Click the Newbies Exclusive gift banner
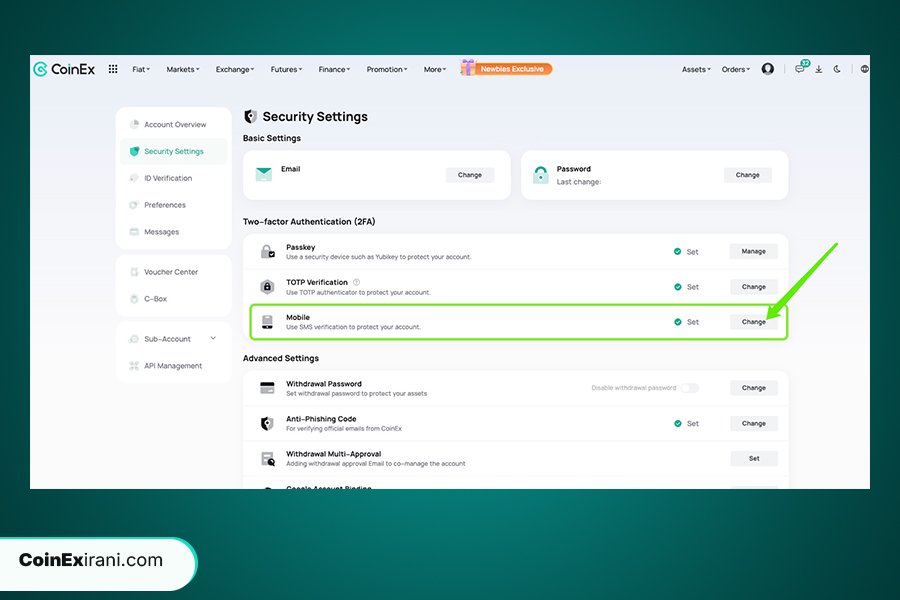Viewport: 900px width, 600px height. (x=506, y=68)
